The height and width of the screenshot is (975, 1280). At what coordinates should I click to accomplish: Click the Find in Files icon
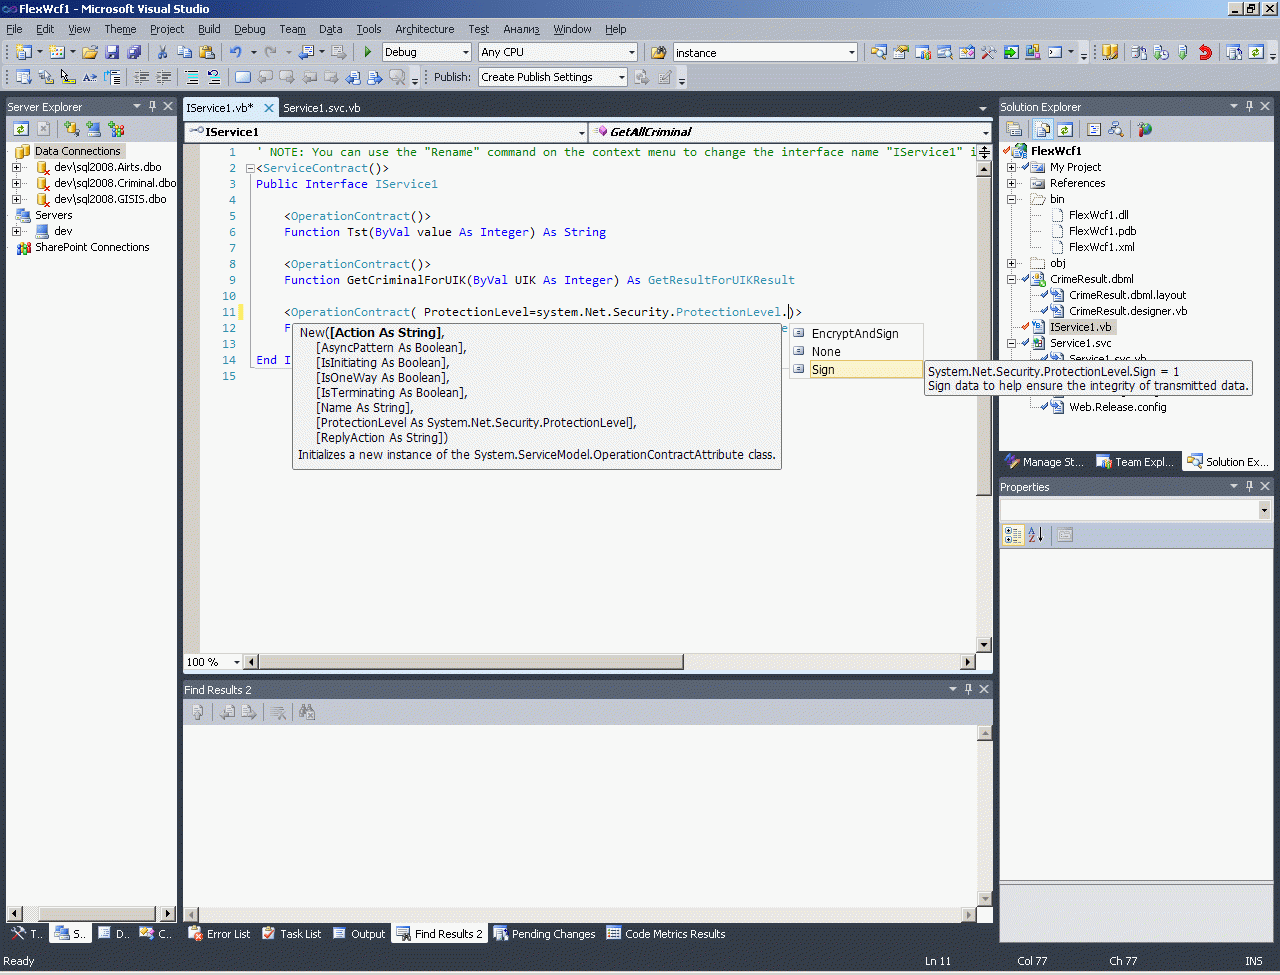coord(659,52)
